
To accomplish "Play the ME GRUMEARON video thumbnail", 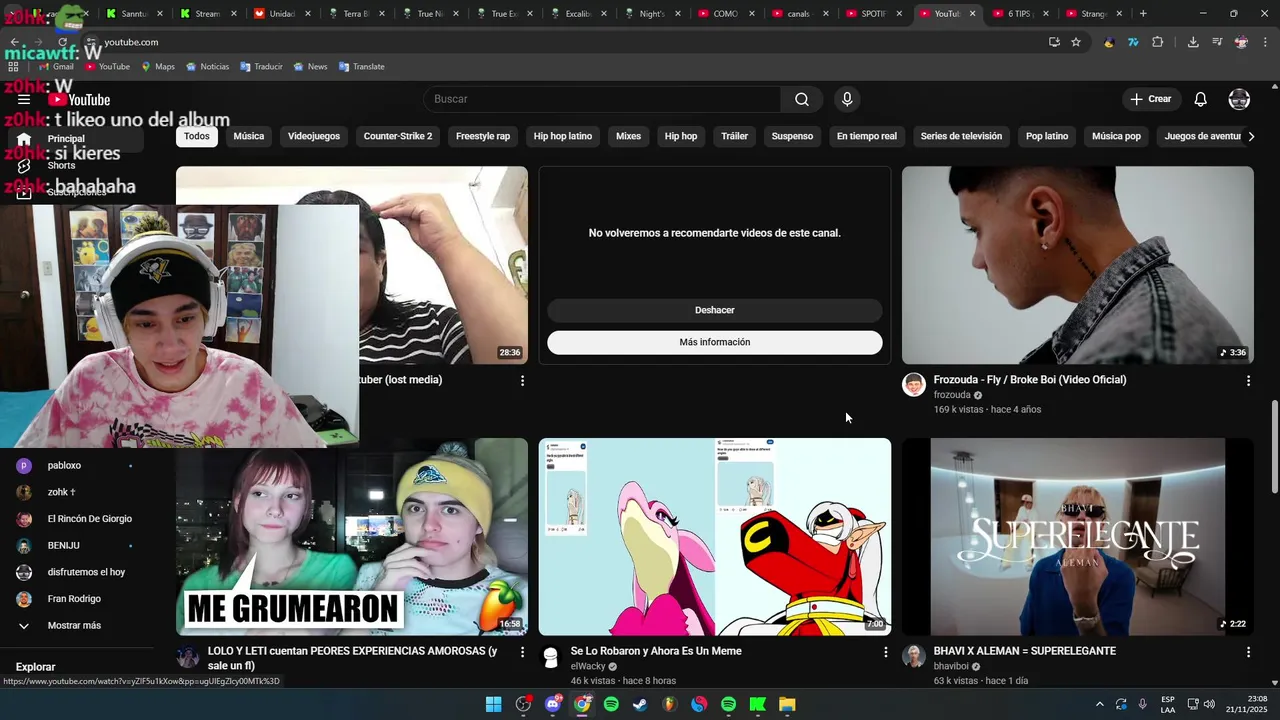I will 352,537.
